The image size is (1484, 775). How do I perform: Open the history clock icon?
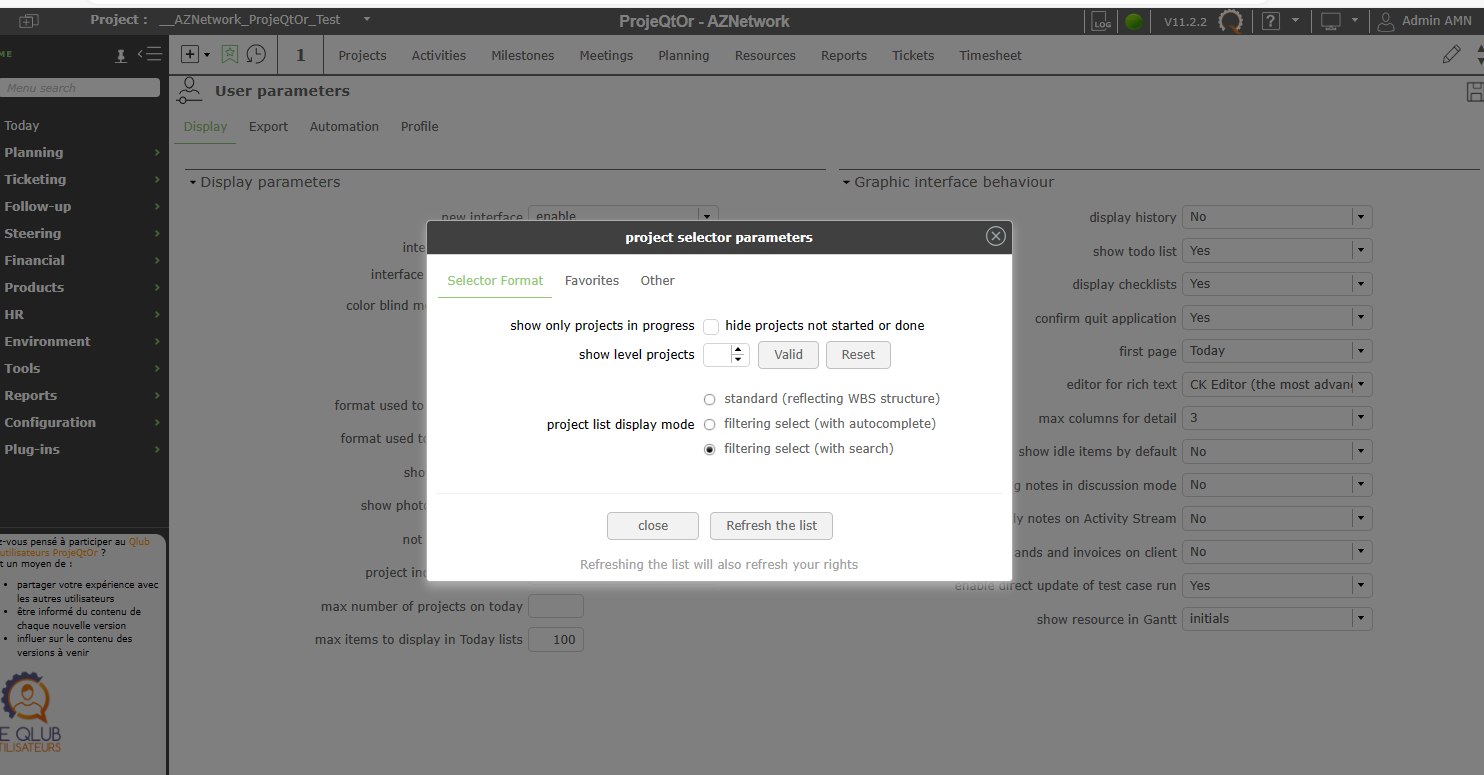(256, 55)
